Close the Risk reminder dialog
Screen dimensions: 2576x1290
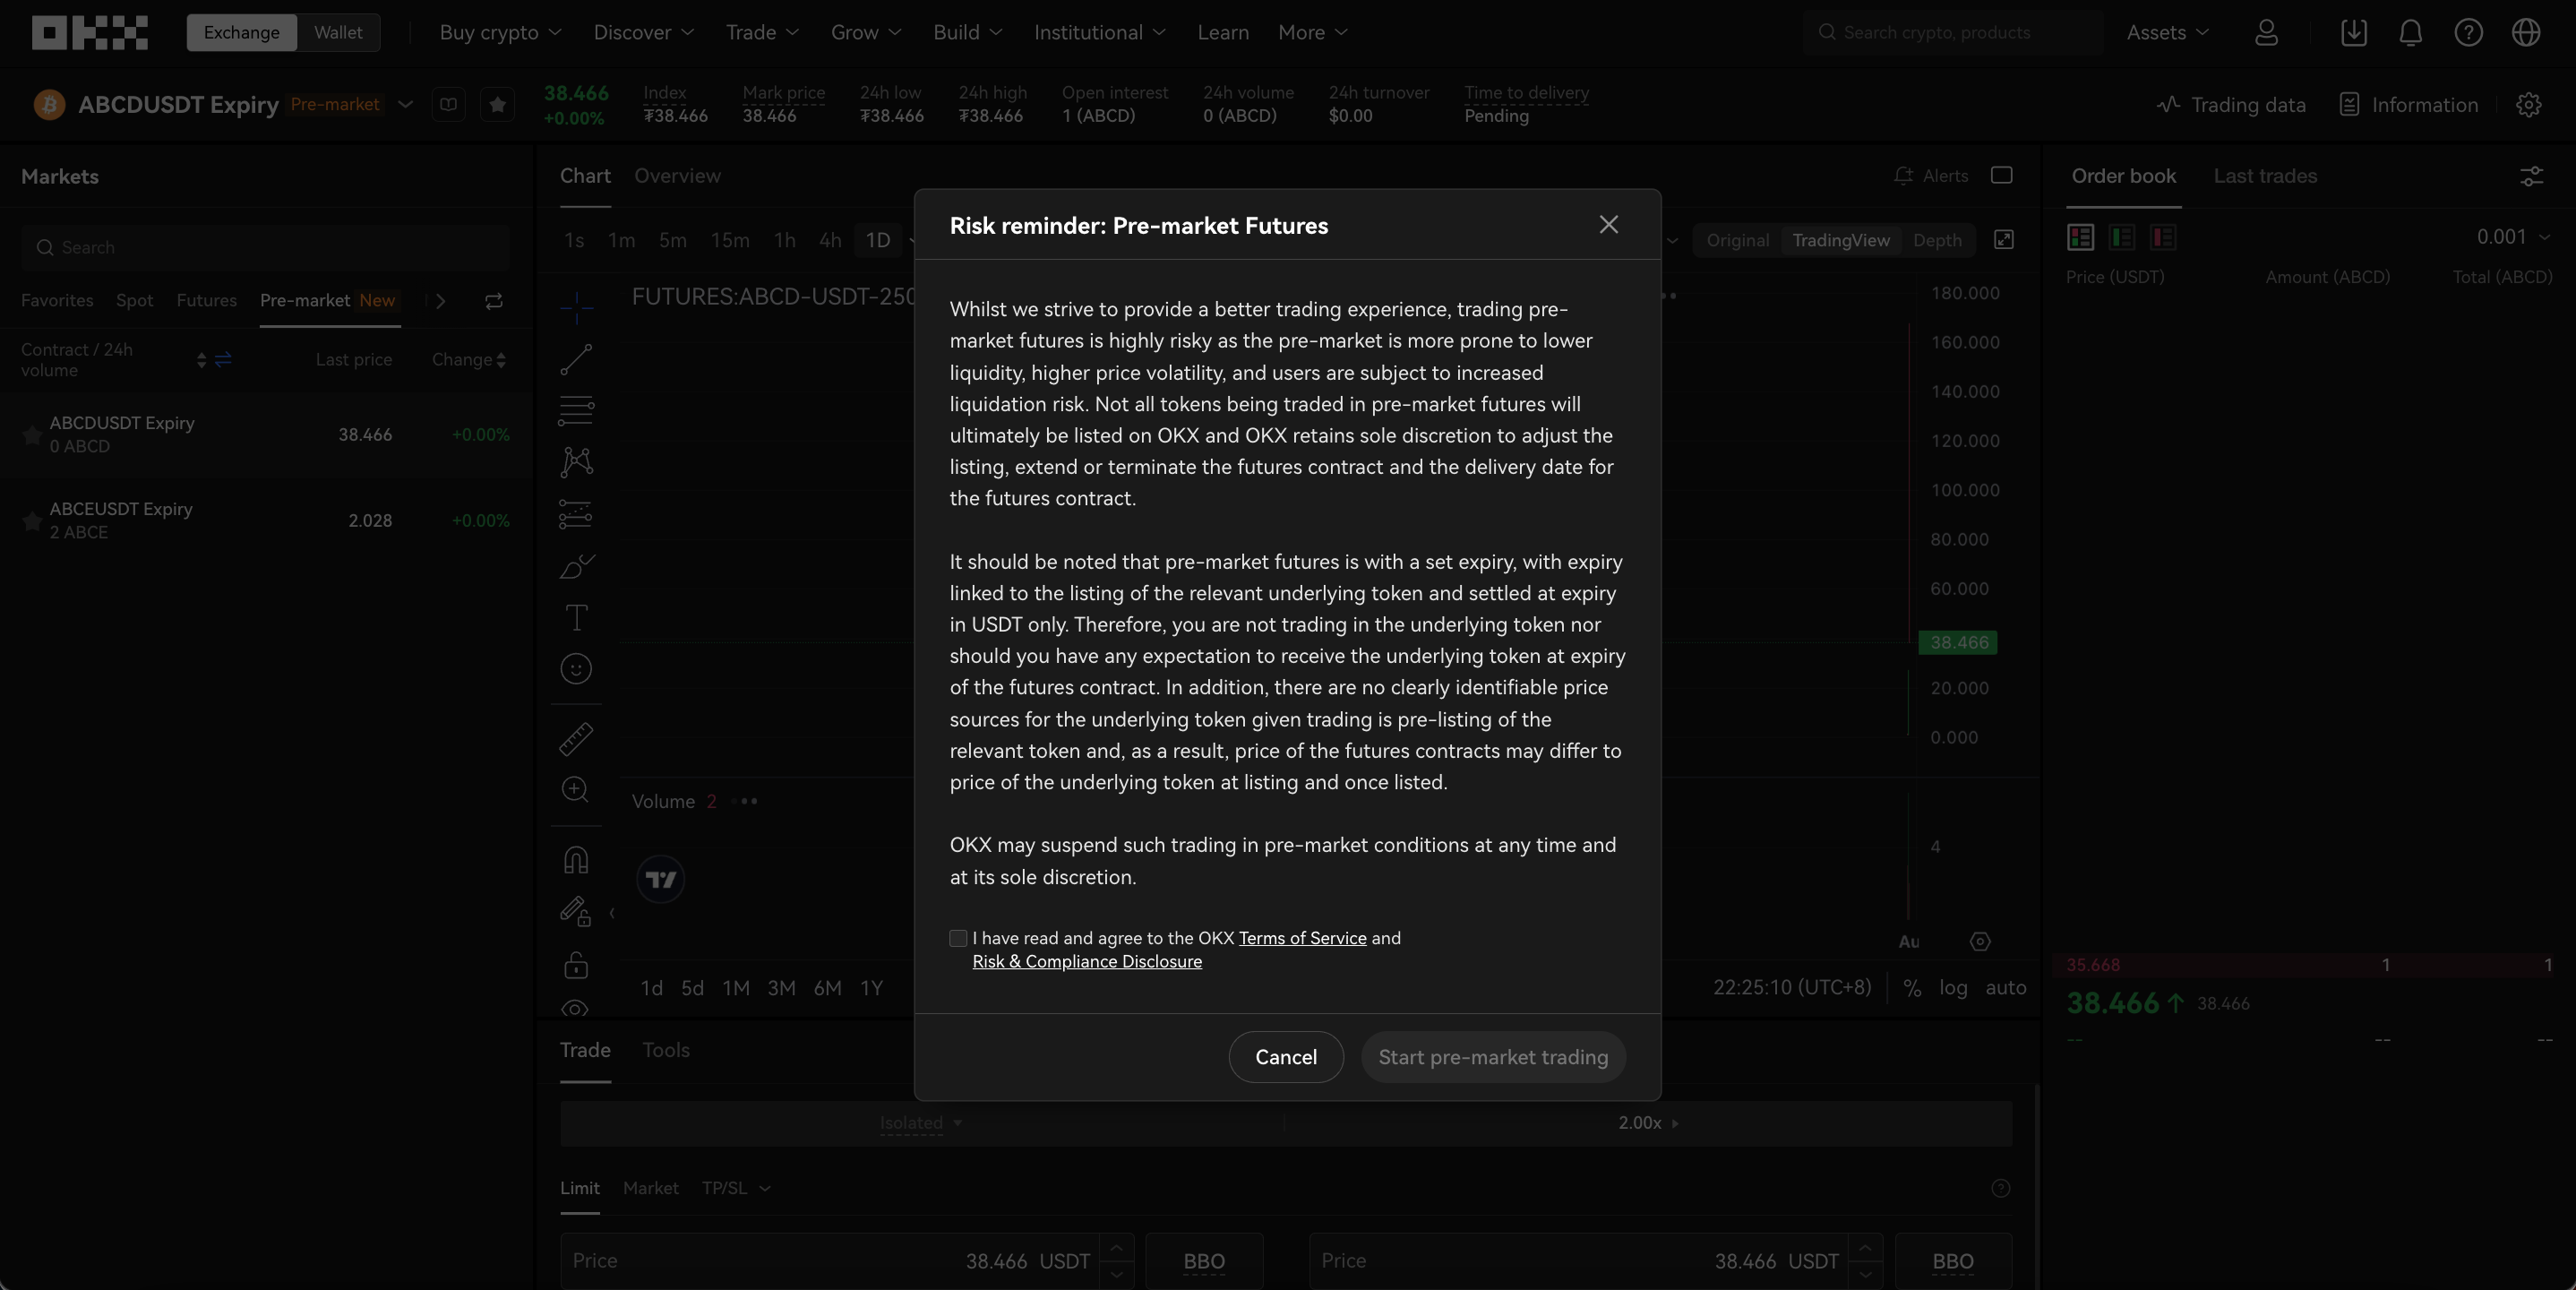(x=1608, y=225)
